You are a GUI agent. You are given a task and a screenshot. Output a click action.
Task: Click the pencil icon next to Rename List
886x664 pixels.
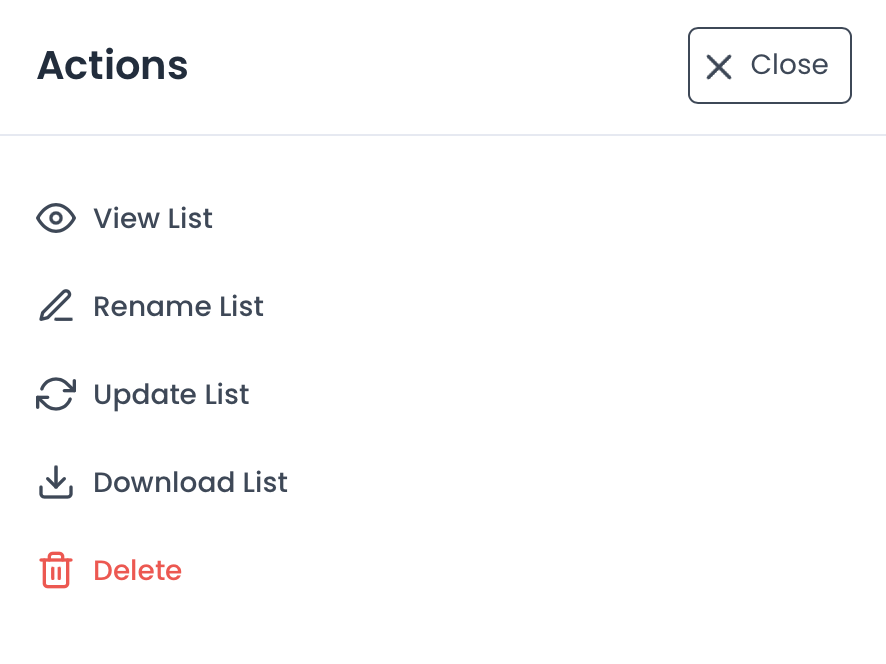[x=56, y=306]
